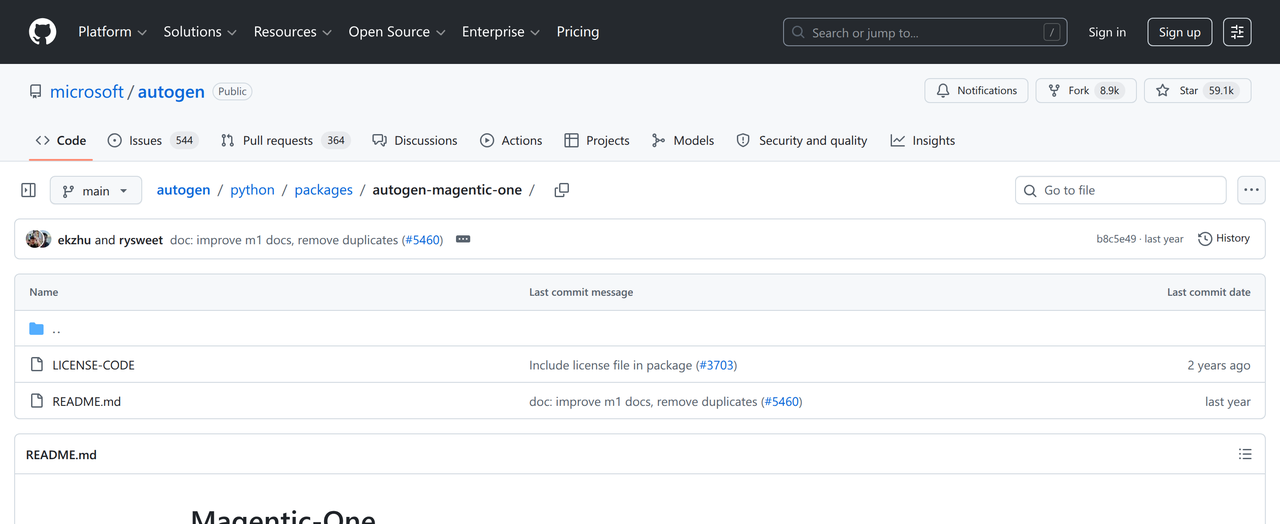Expand the Enterprise menu

coord(501,32)
